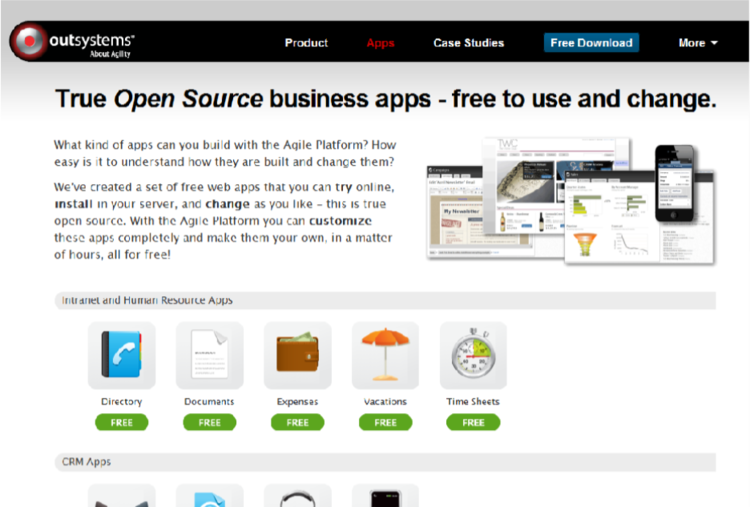750x507 pixels.
Task: Click the Directory label link
Action: click(x=121, y=401)
